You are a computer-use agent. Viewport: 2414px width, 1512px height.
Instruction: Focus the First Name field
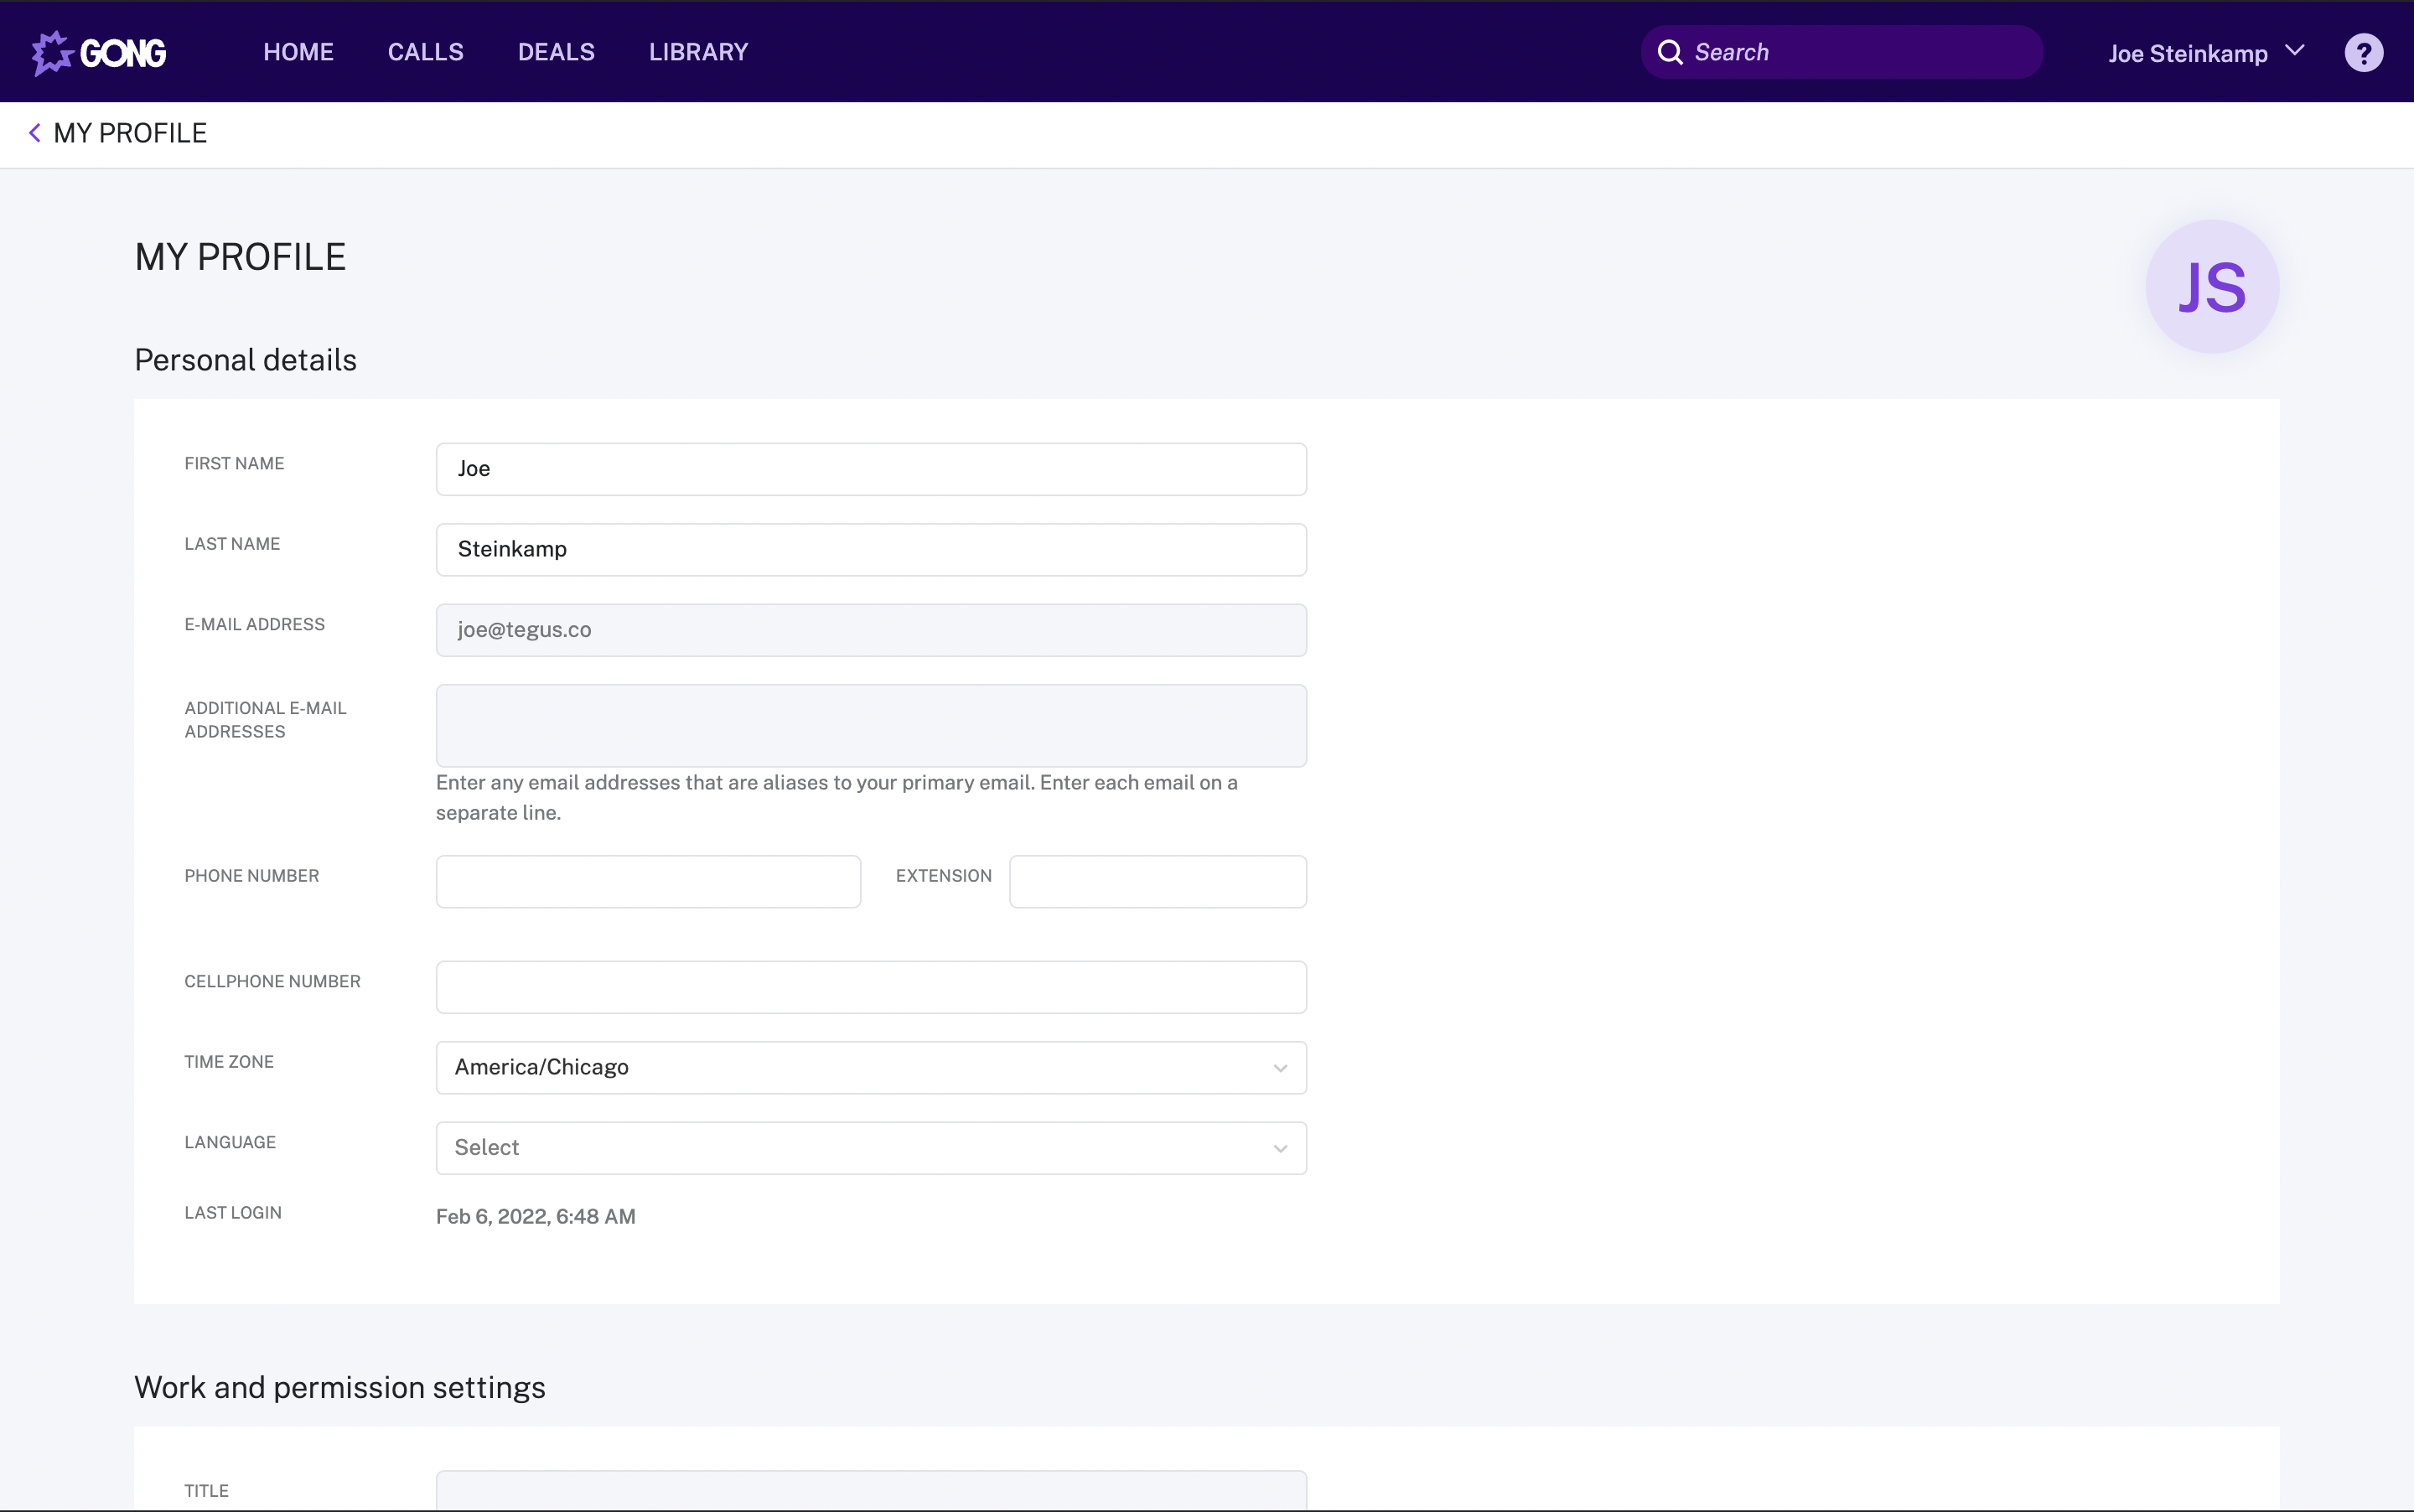870,469
